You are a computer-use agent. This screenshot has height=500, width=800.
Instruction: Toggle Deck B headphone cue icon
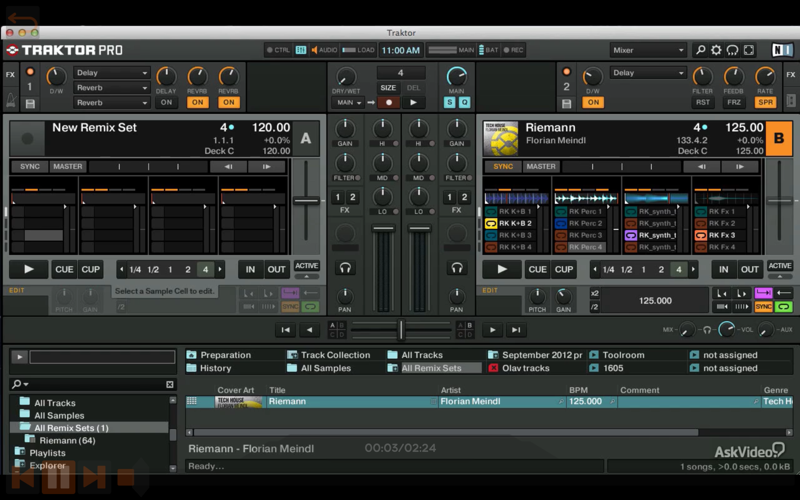(457, 268)
